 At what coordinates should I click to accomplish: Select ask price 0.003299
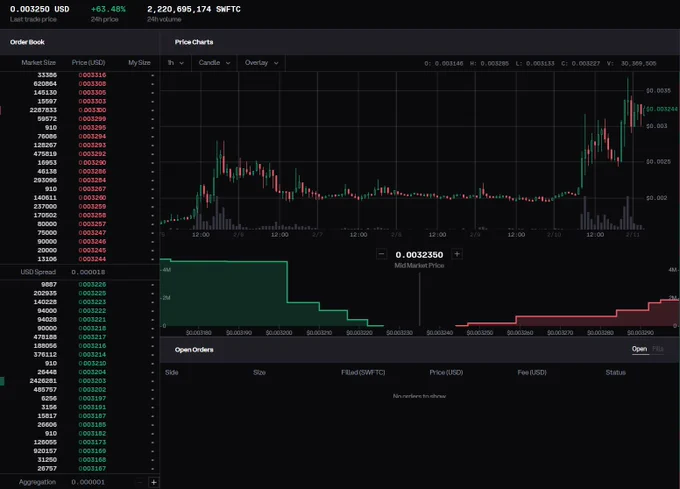pos(92,119)
